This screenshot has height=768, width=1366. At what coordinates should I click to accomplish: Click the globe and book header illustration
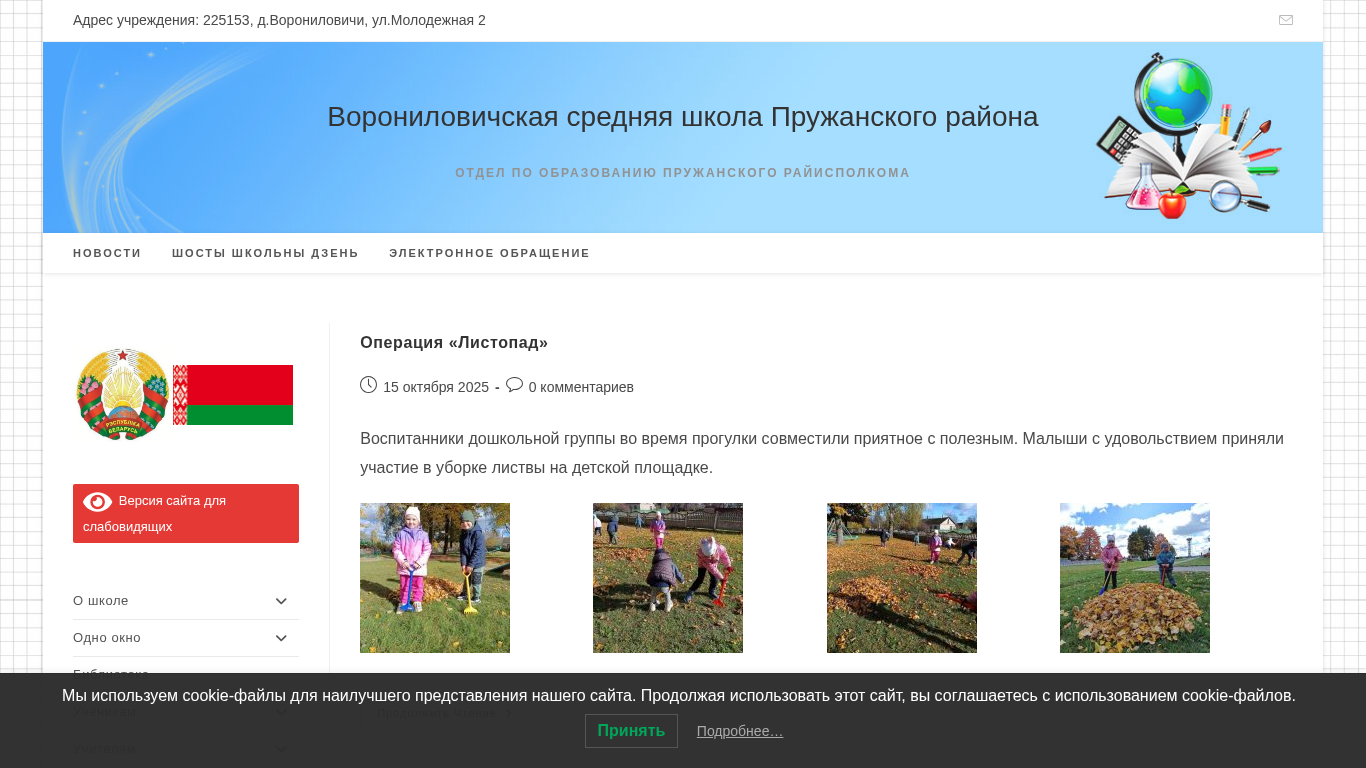pyautogui.click(x=1187, y=136)
